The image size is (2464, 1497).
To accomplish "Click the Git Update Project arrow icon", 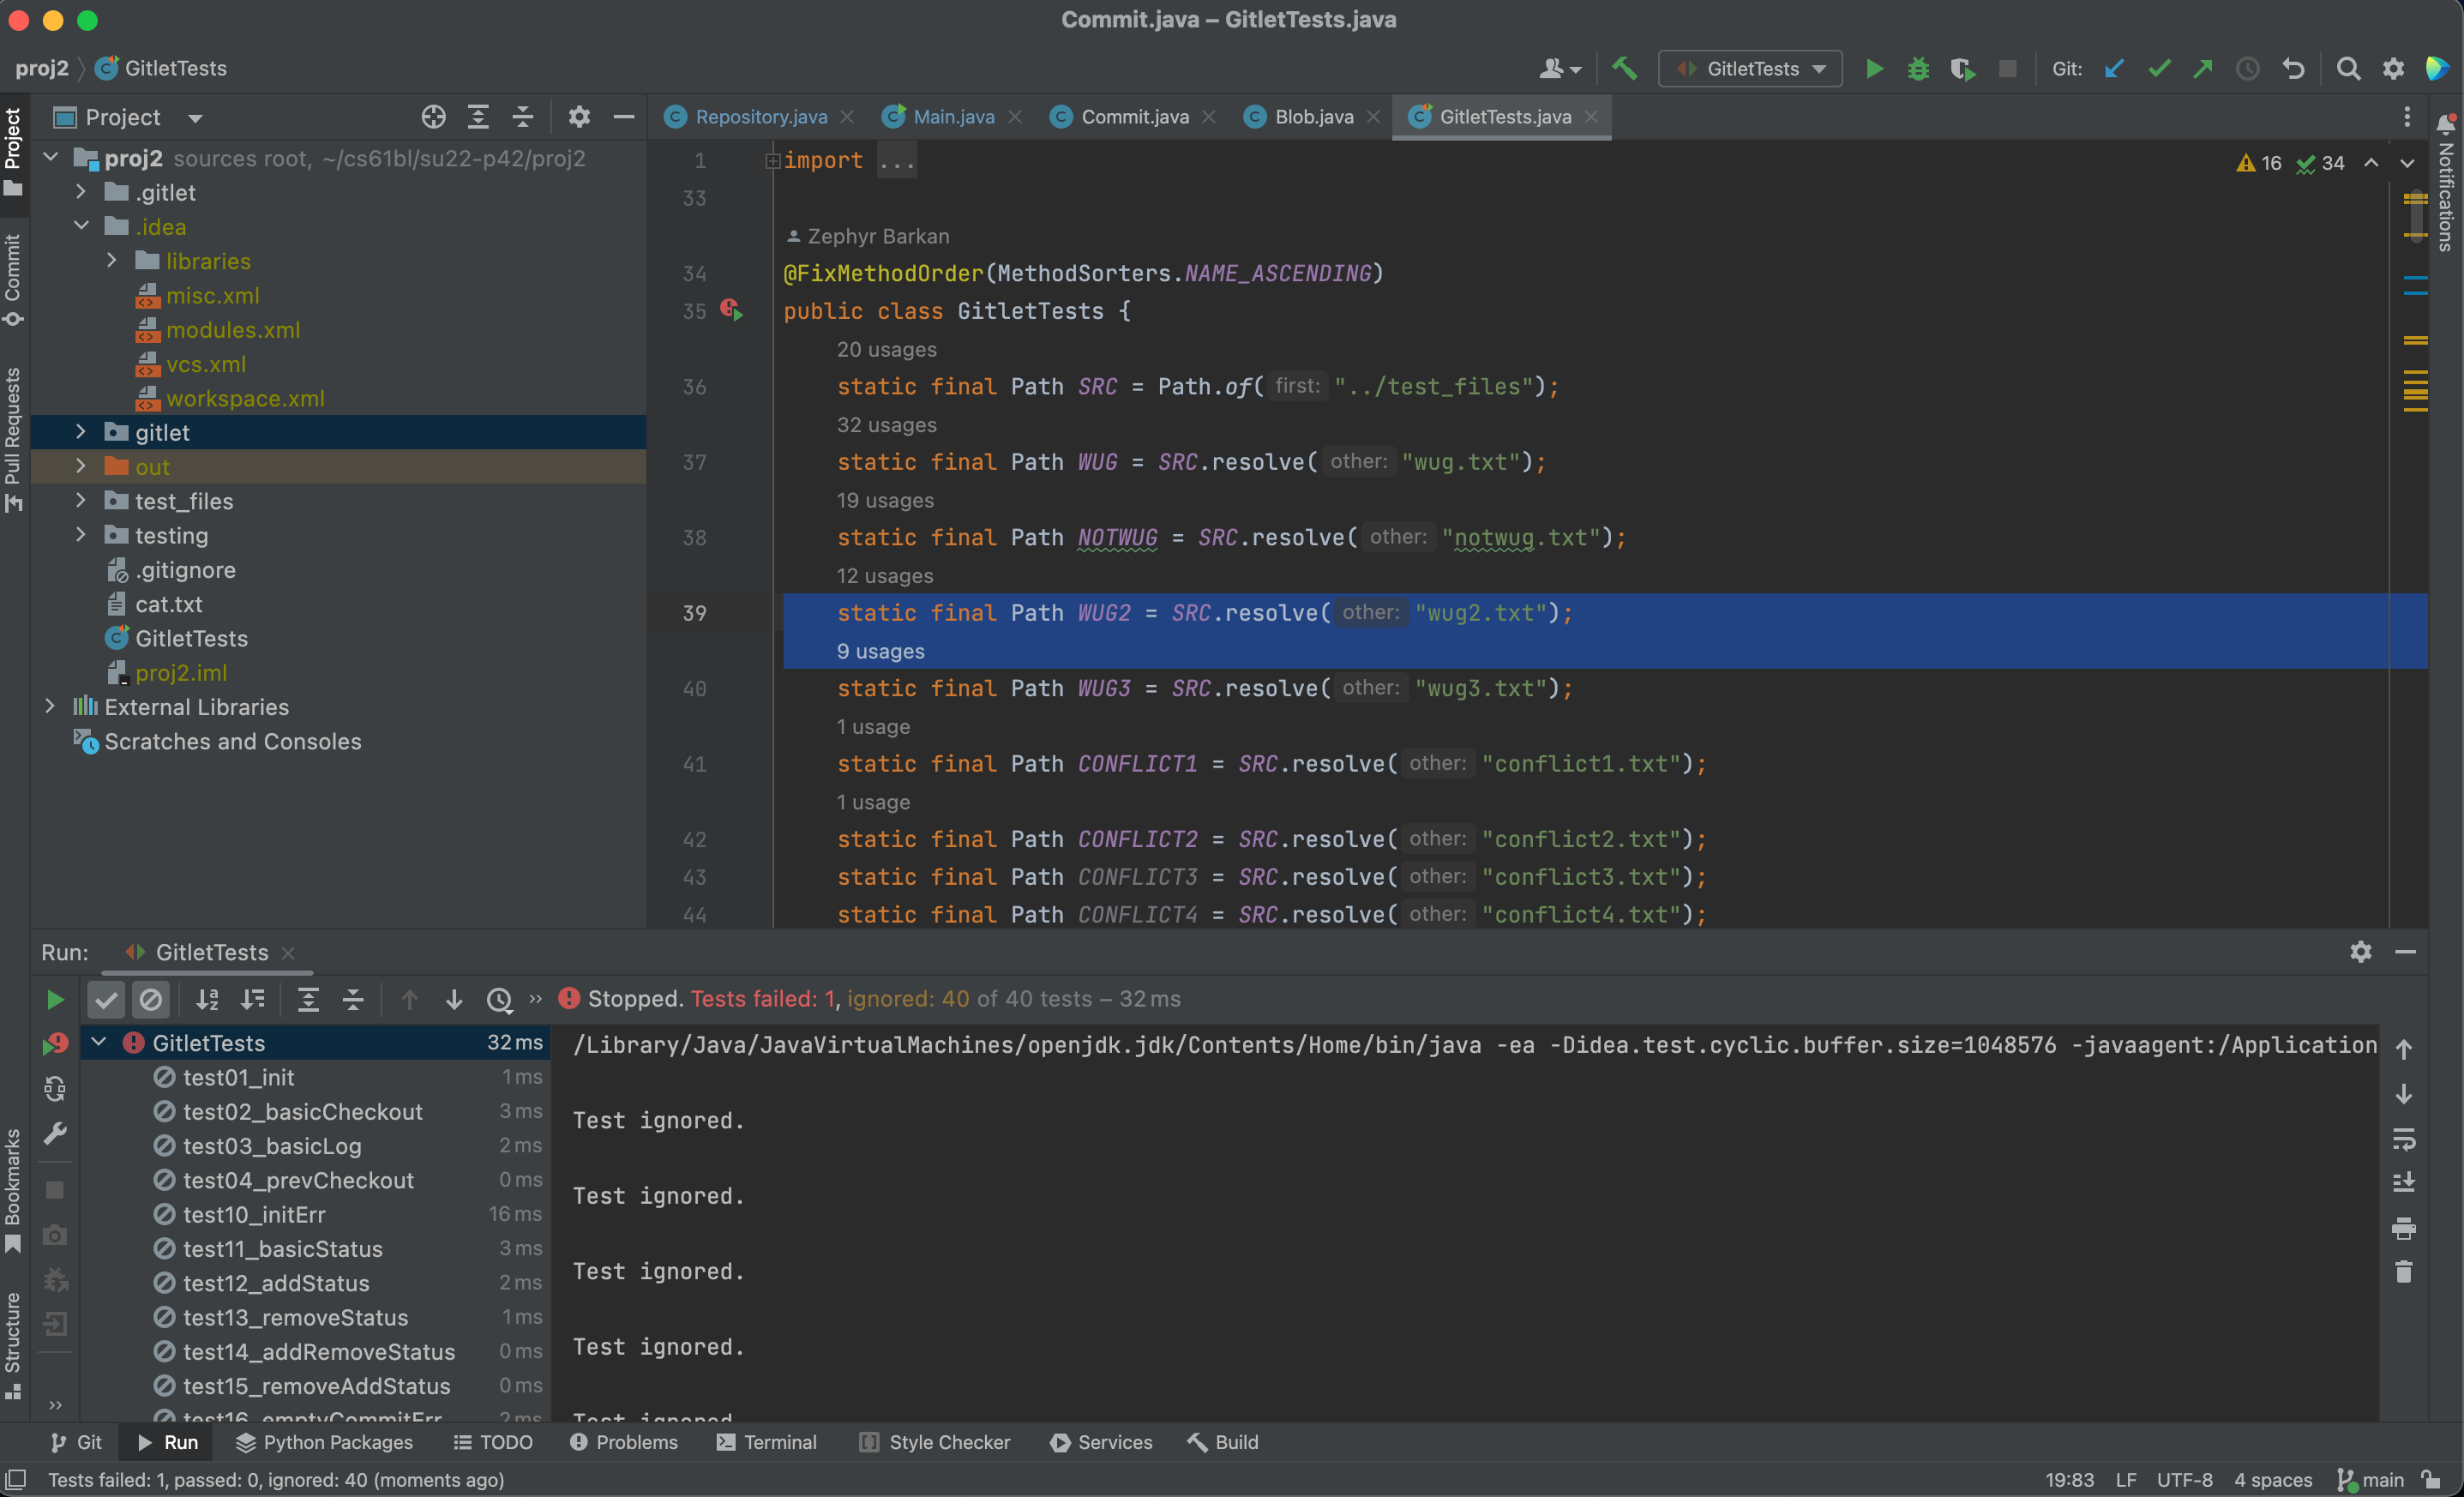I will point(2114,69).
